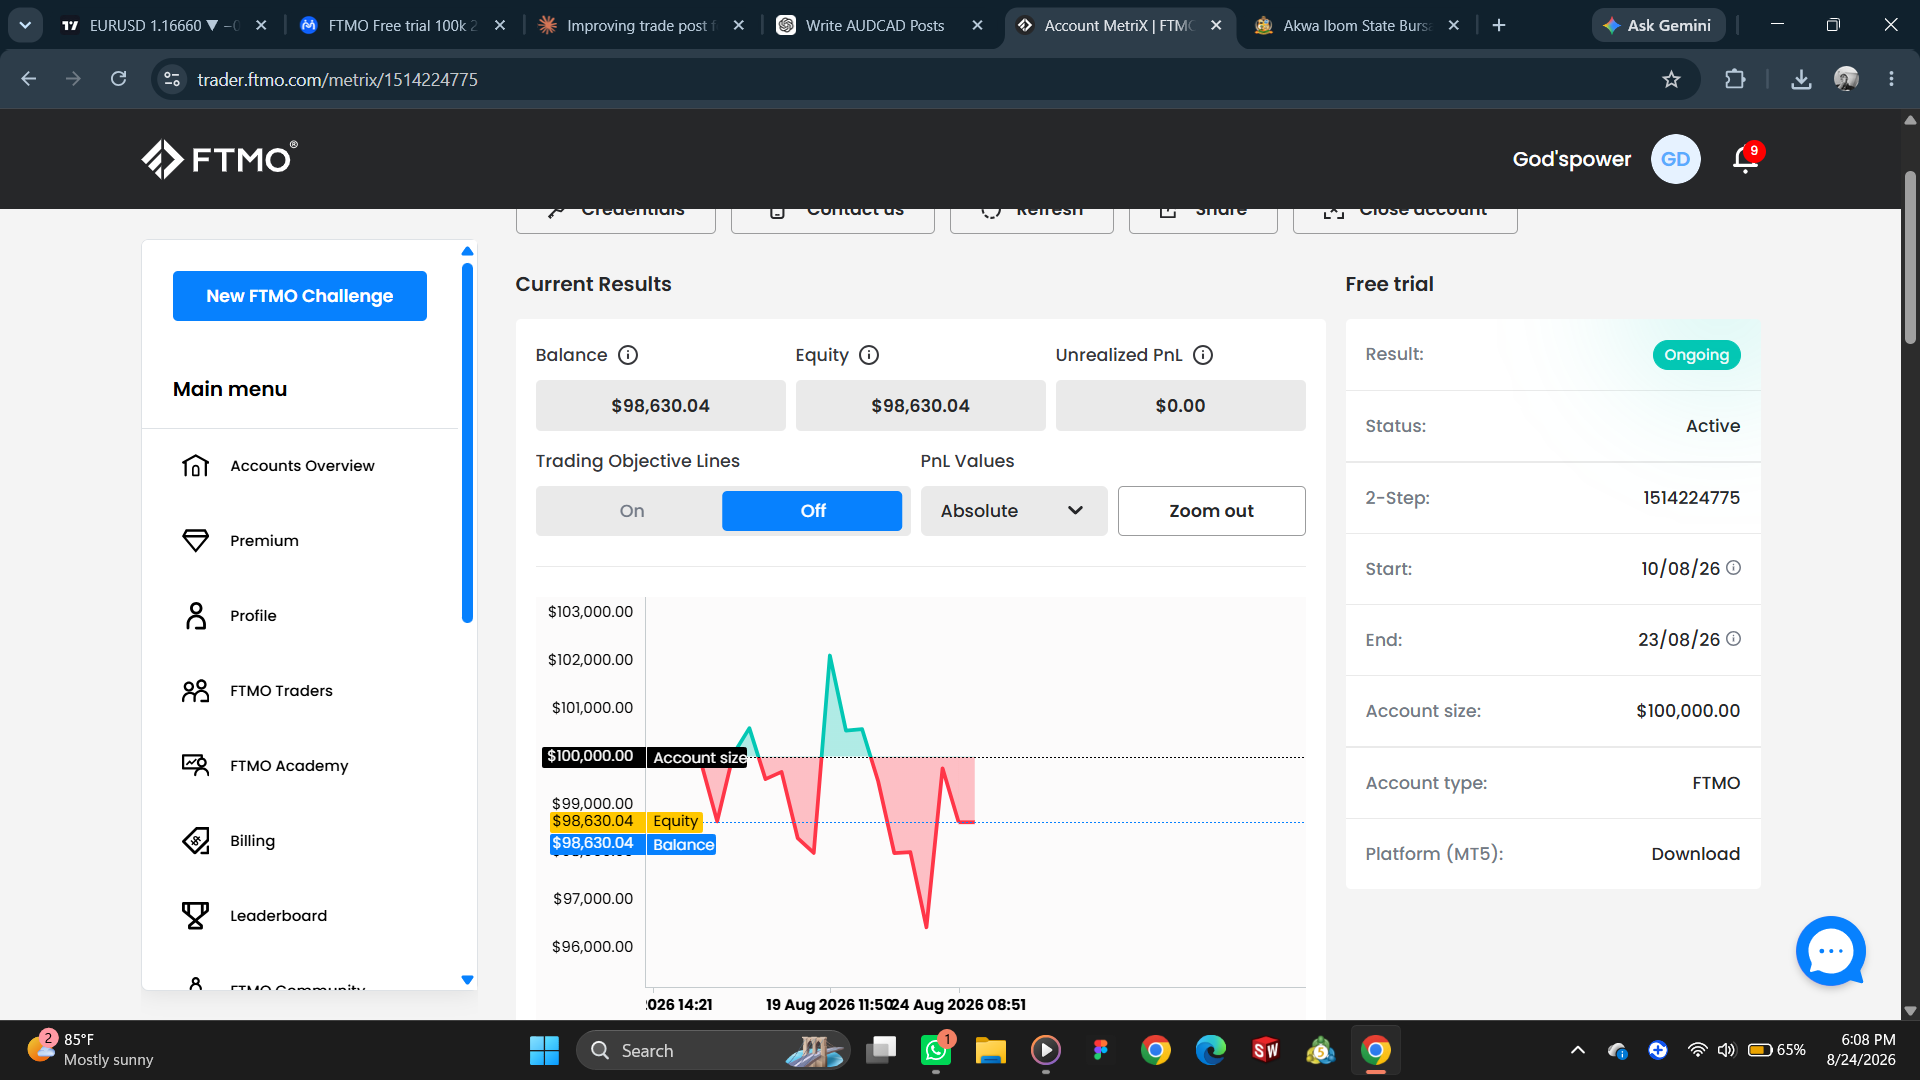This screenshot has height=1080, width=1920.
Task: Click God'spower username text
Action: [1571, 159]
